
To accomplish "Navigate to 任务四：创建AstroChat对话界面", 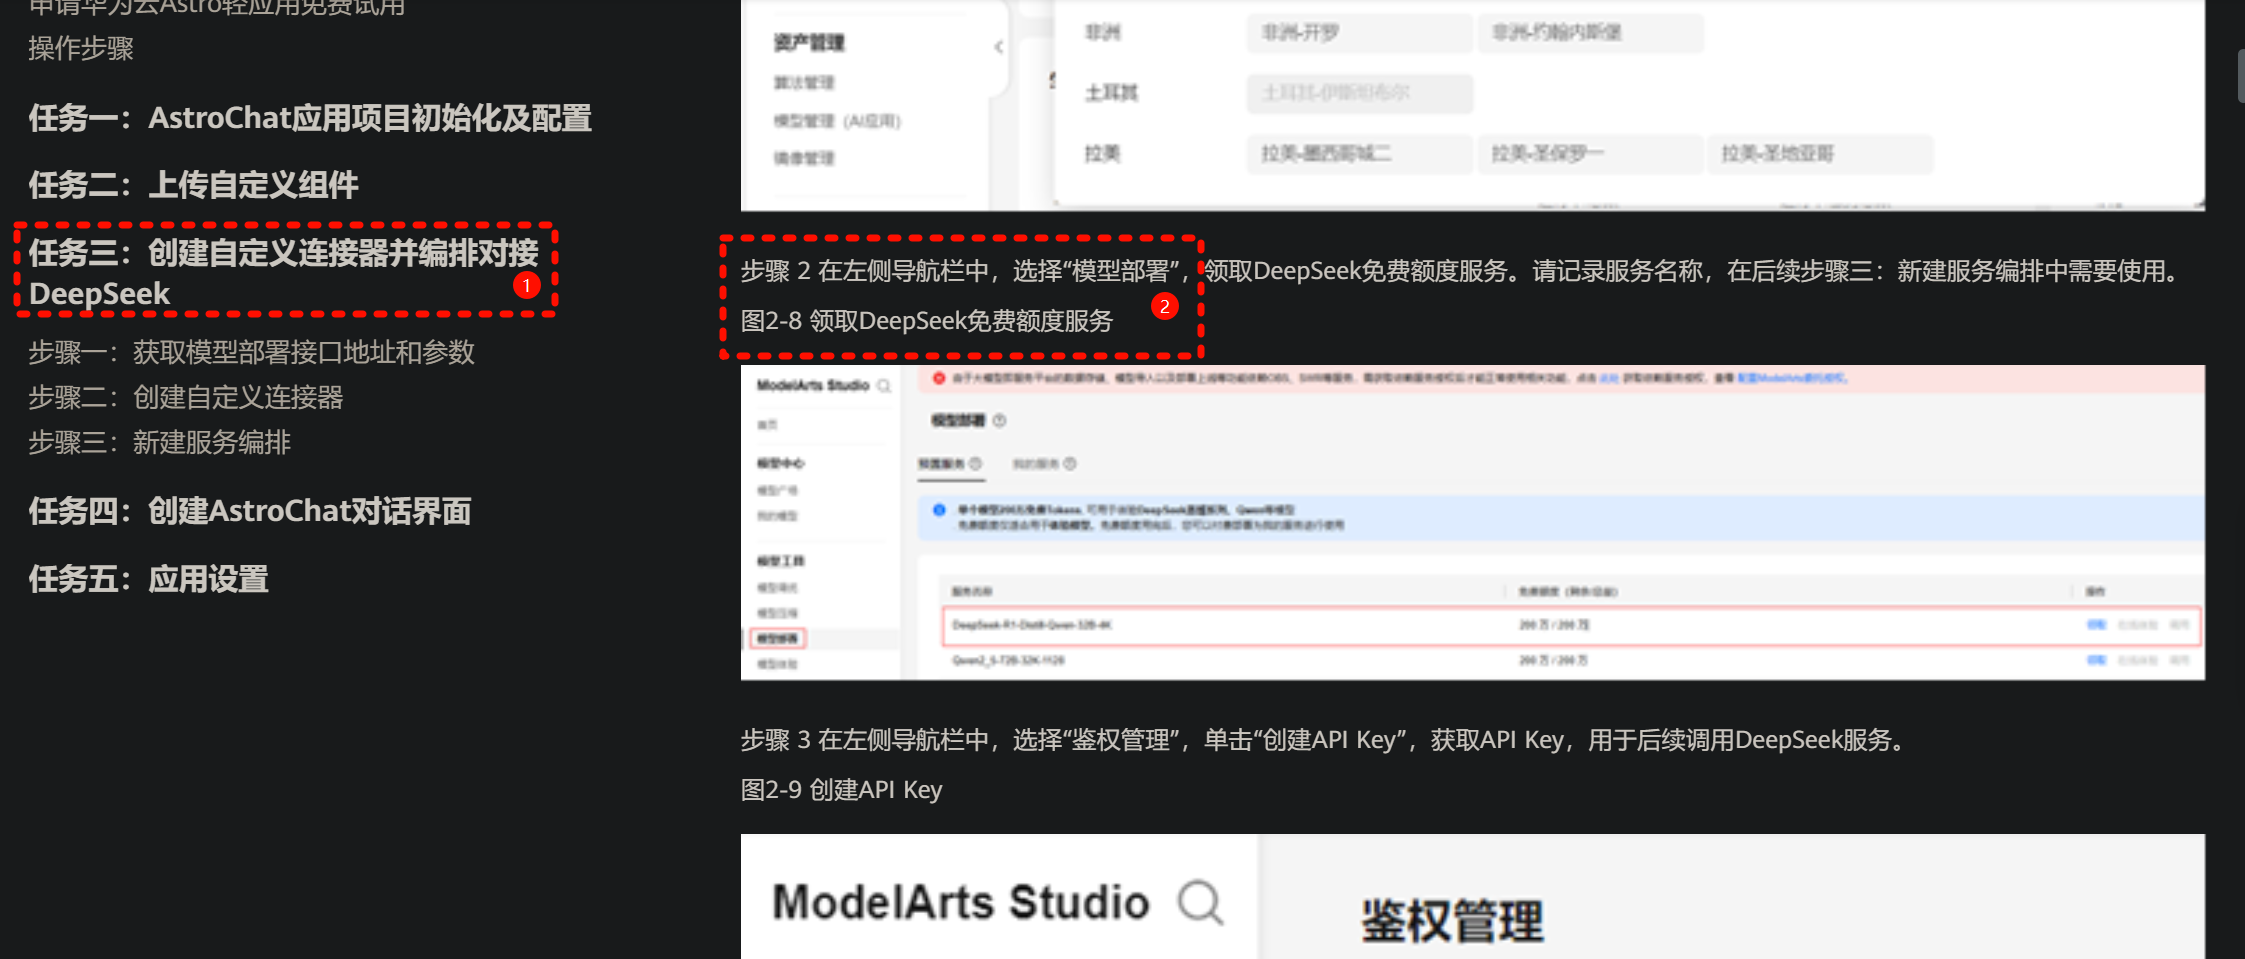I will 249,511.
